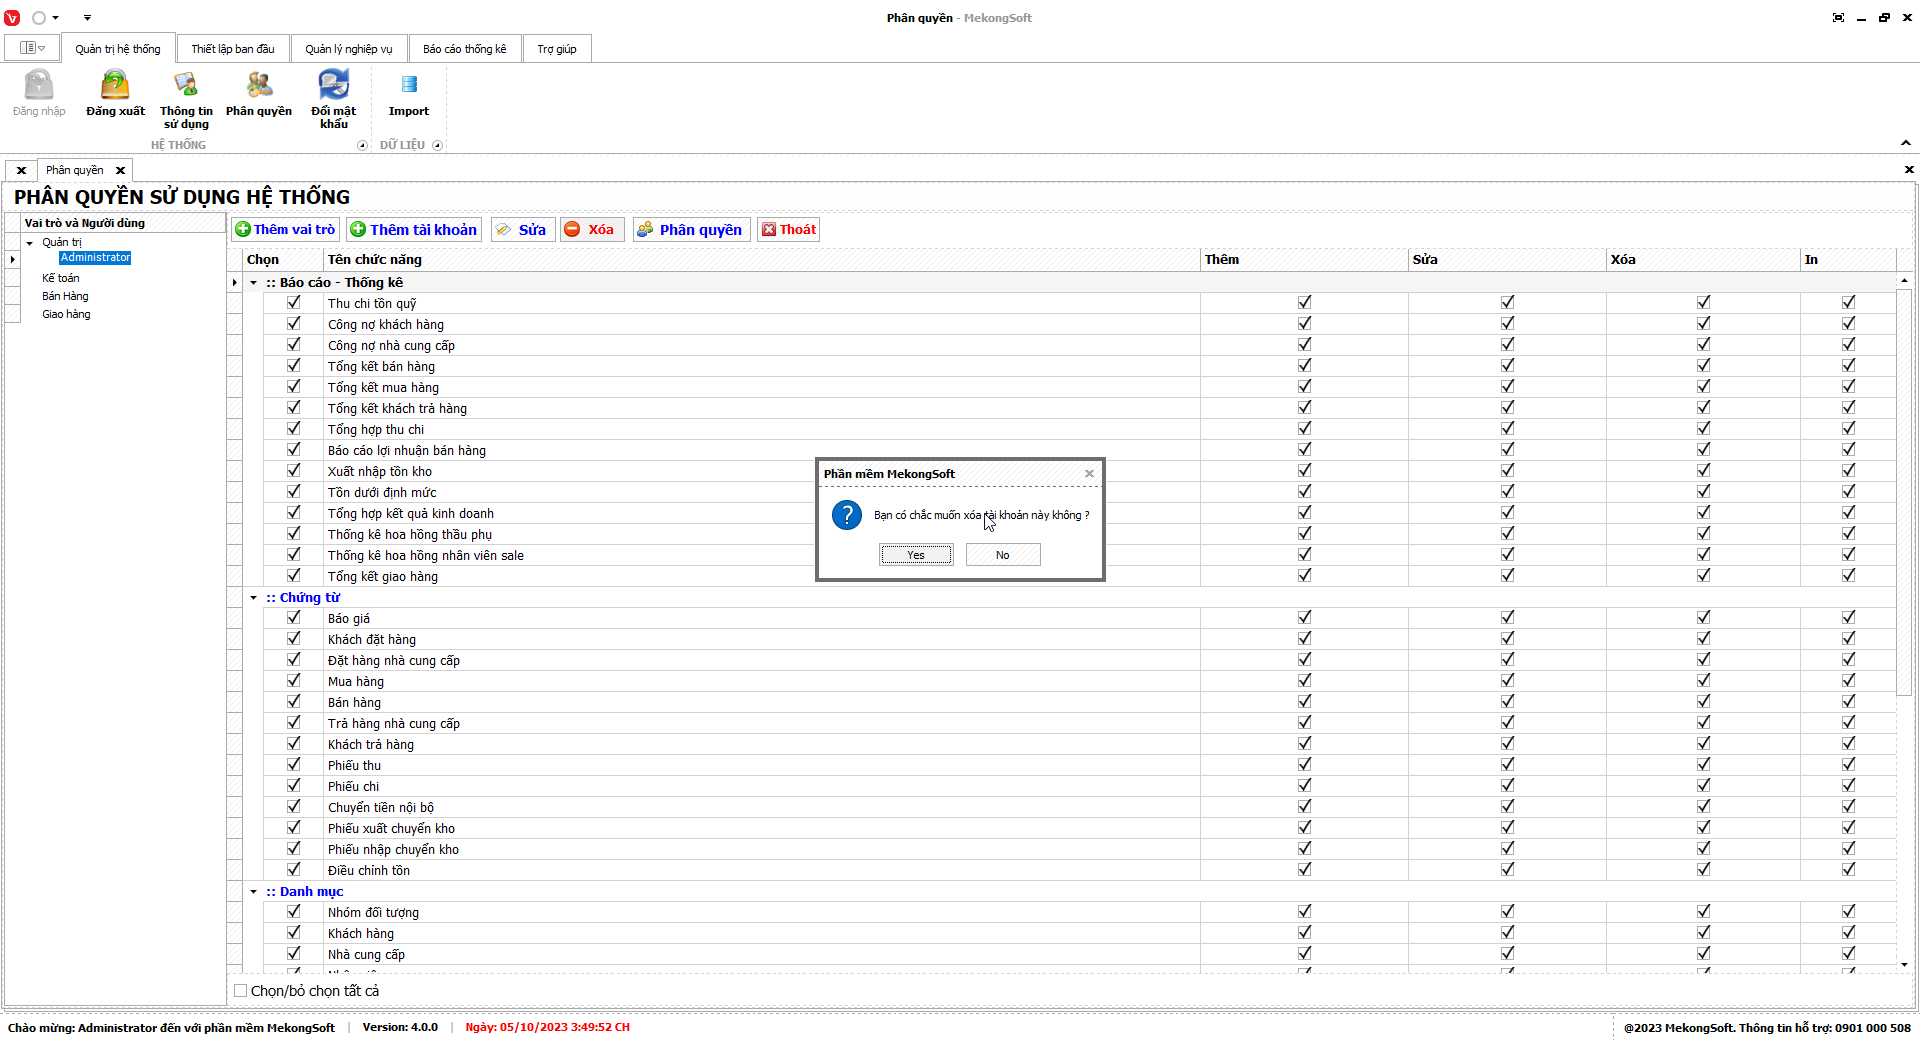Uncheck Chọn for Phiếu thu row

point(294,764)
